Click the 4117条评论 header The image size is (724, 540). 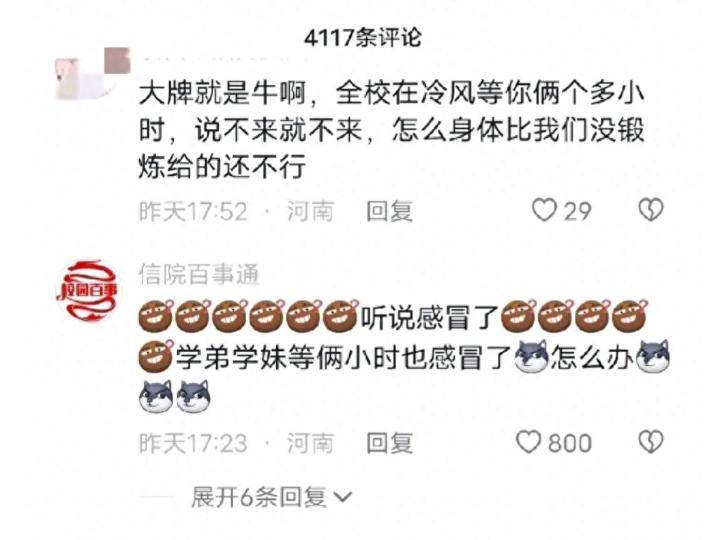click(362, 37)
